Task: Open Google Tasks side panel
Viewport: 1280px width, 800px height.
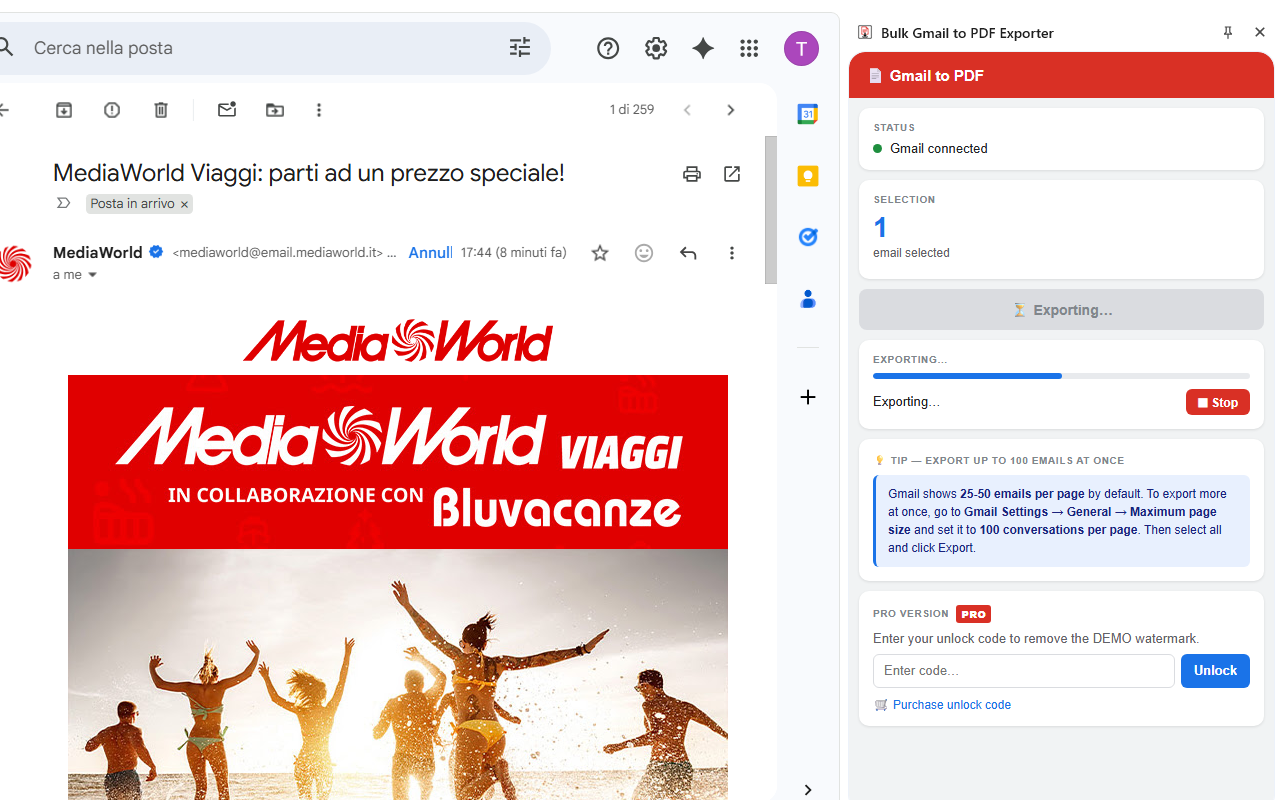Action: click(808, 237)
